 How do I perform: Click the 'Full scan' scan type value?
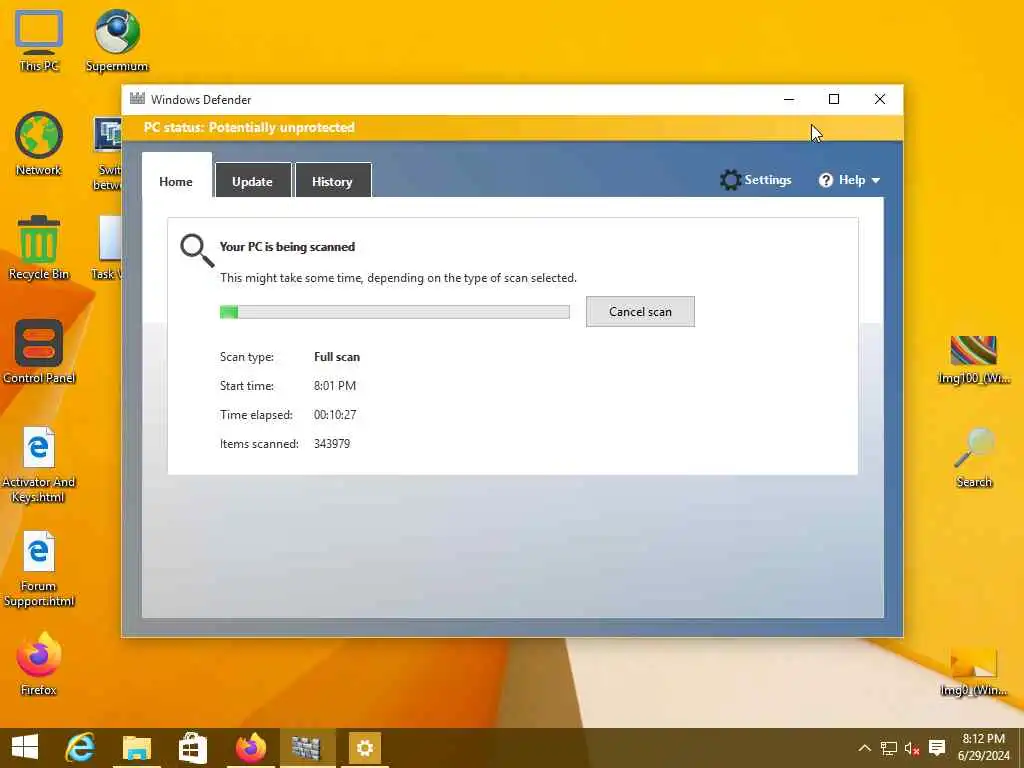[x=337, y=357]
